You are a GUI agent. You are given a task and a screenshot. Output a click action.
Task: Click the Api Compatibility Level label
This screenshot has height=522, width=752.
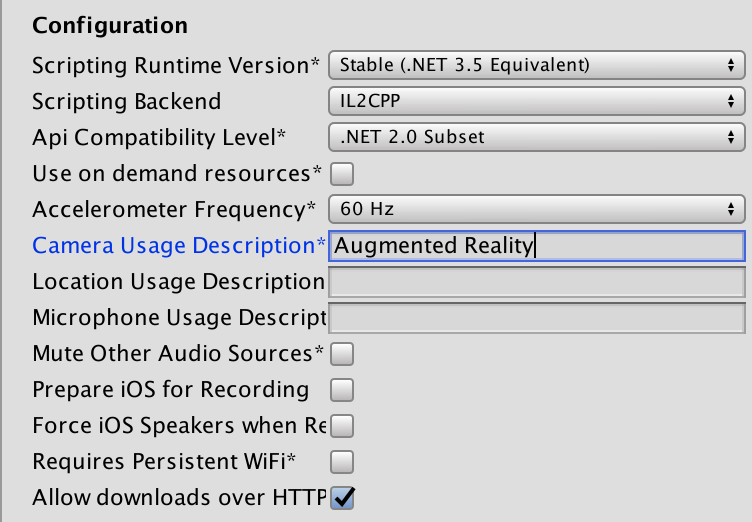point(158,138)
